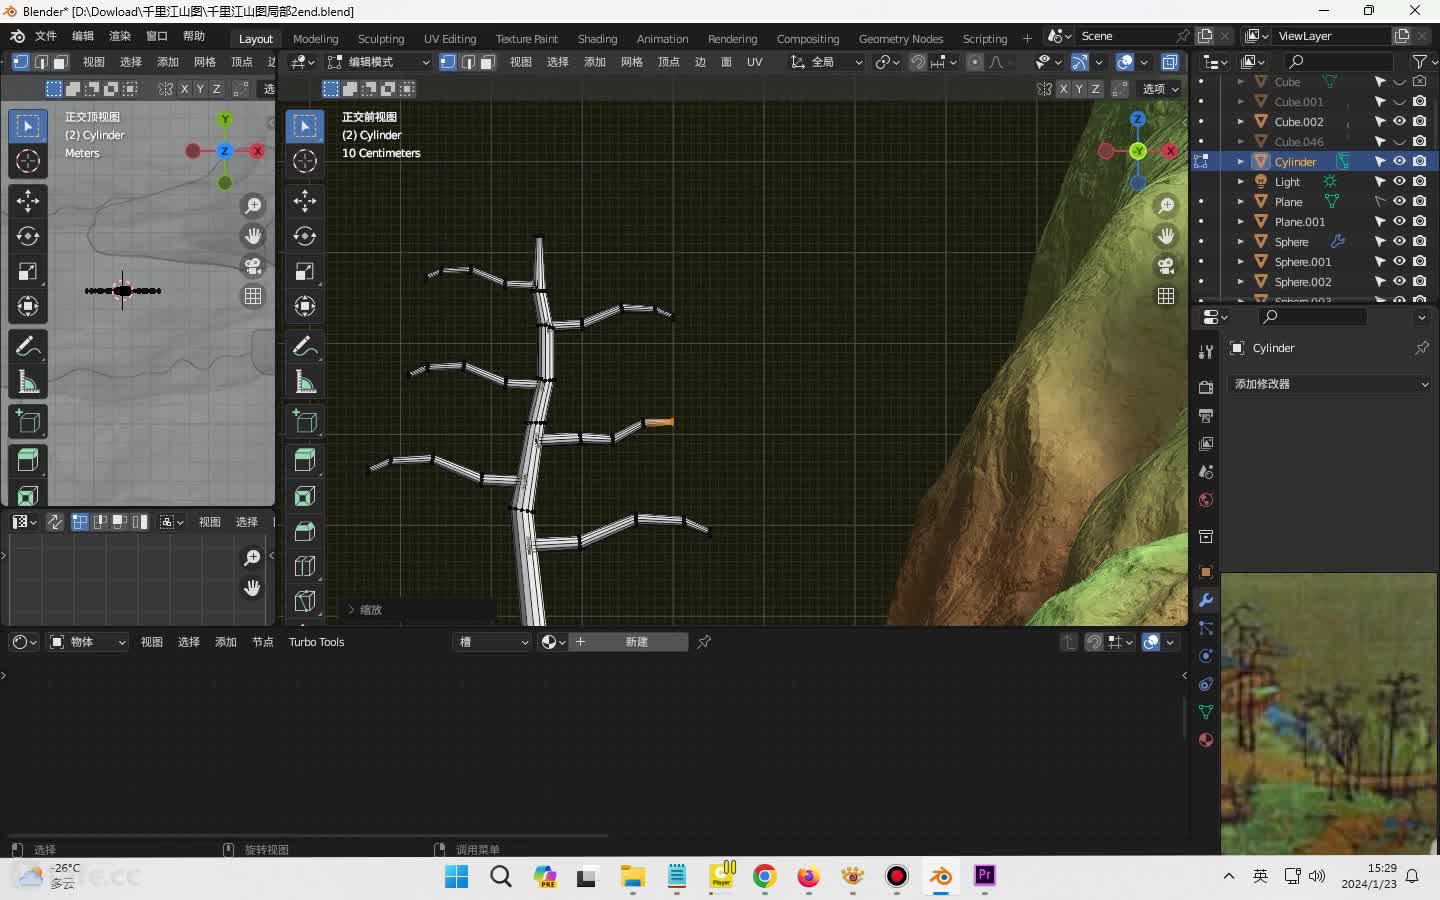Disable Cube.002 in renders camera icon

[1420, 121]
